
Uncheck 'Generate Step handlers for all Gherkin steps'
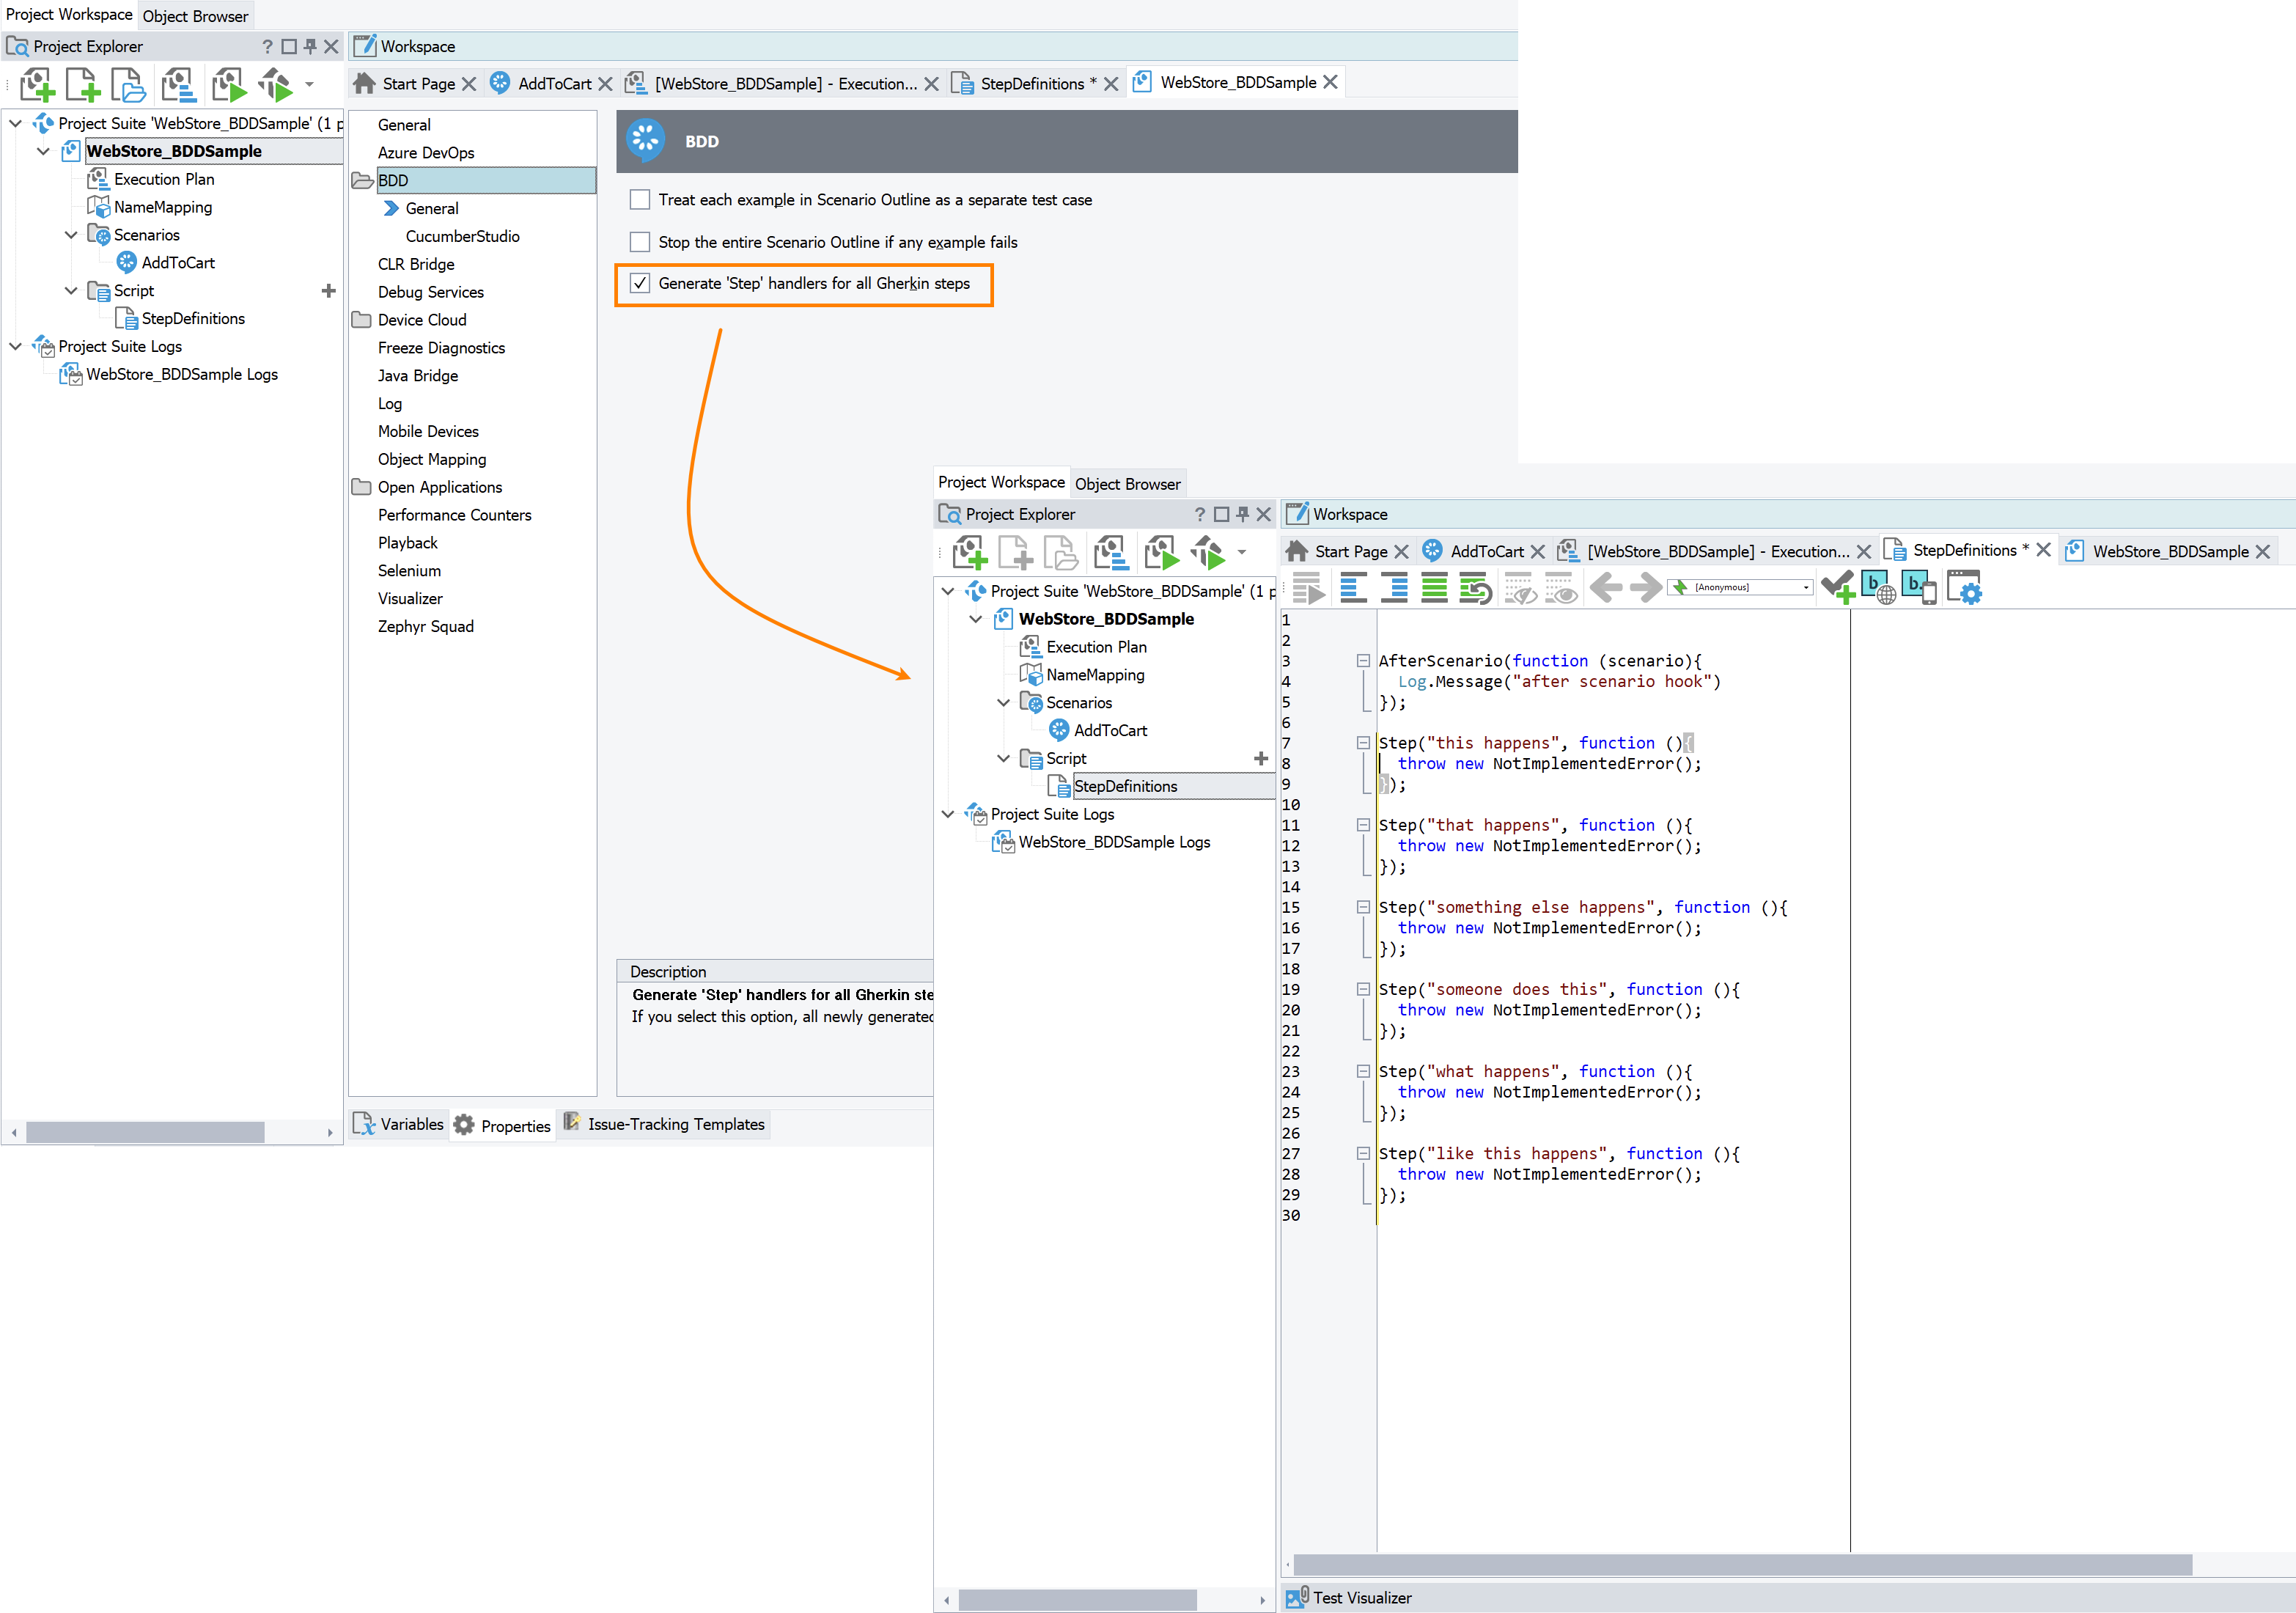pyautogui.click(x=640, y=284)
